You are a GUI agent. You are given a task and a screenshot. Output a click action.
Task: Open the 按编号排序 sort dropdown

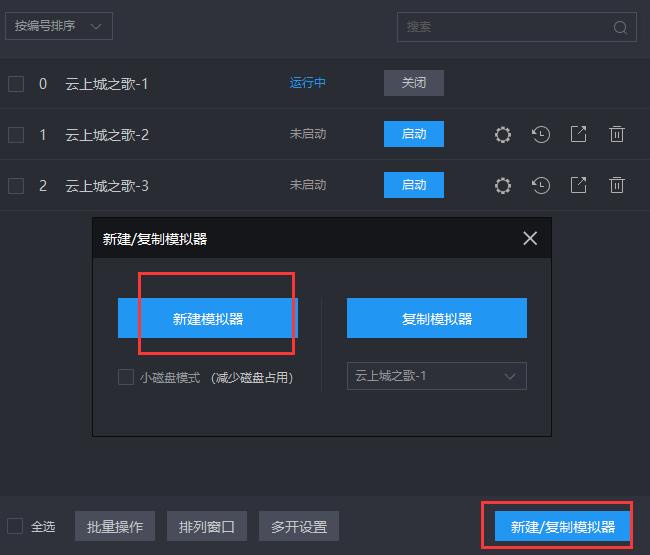(x=59, y=26)
